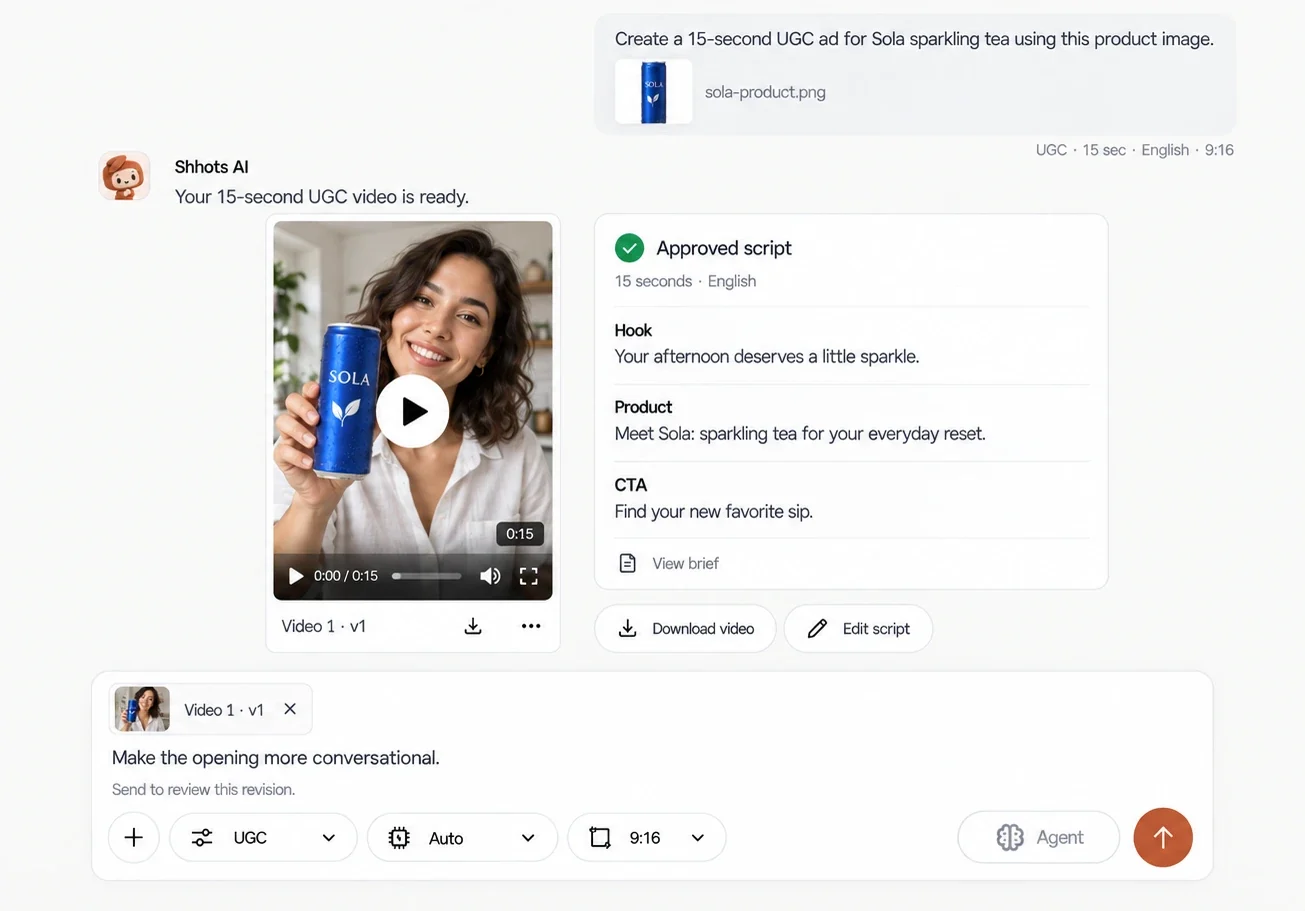The image size is (1305, 911).
Task: Click the sliders icon in the UGC selector
Action: pos(202,837)
